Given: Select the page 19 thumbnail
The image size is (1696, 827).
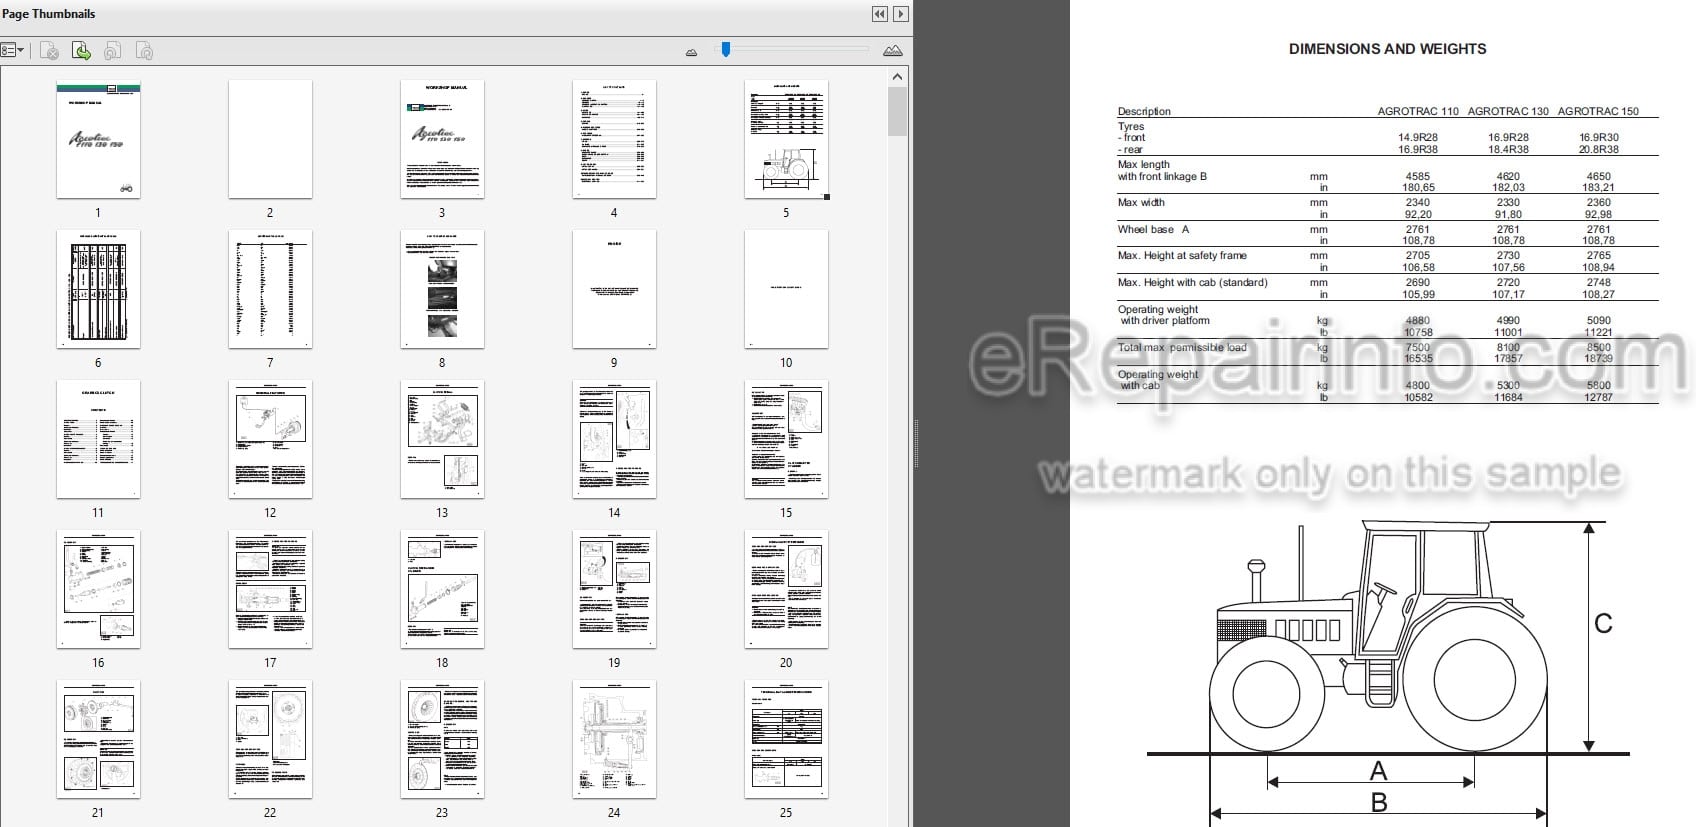Looking at the screenshot, I should point(614,589).
